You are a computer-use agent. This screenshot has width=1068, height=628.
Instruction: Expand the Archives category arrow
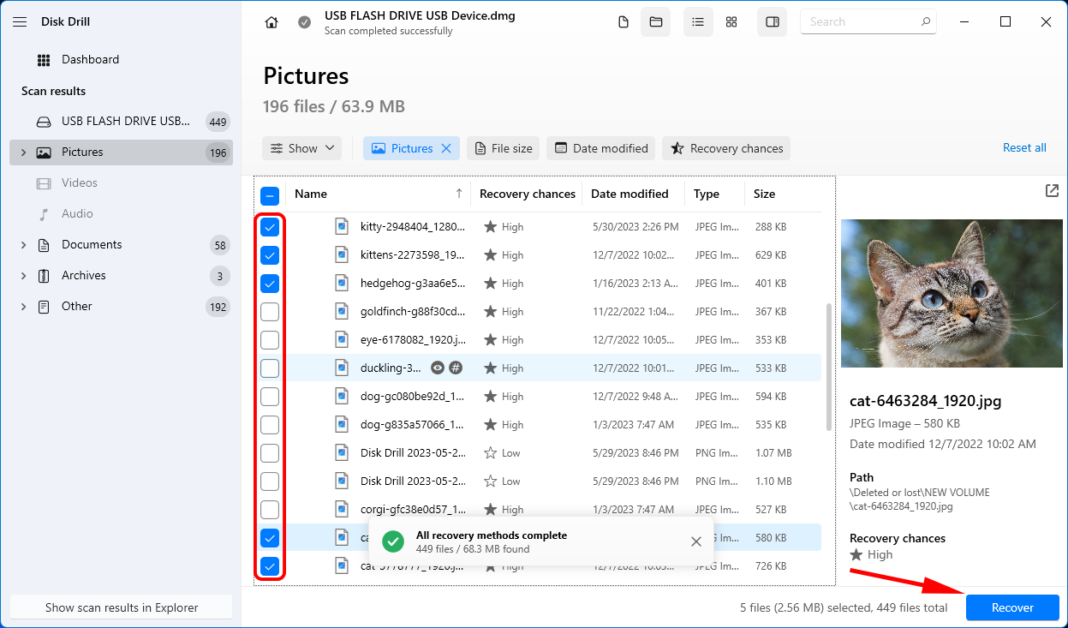point(23,276)
